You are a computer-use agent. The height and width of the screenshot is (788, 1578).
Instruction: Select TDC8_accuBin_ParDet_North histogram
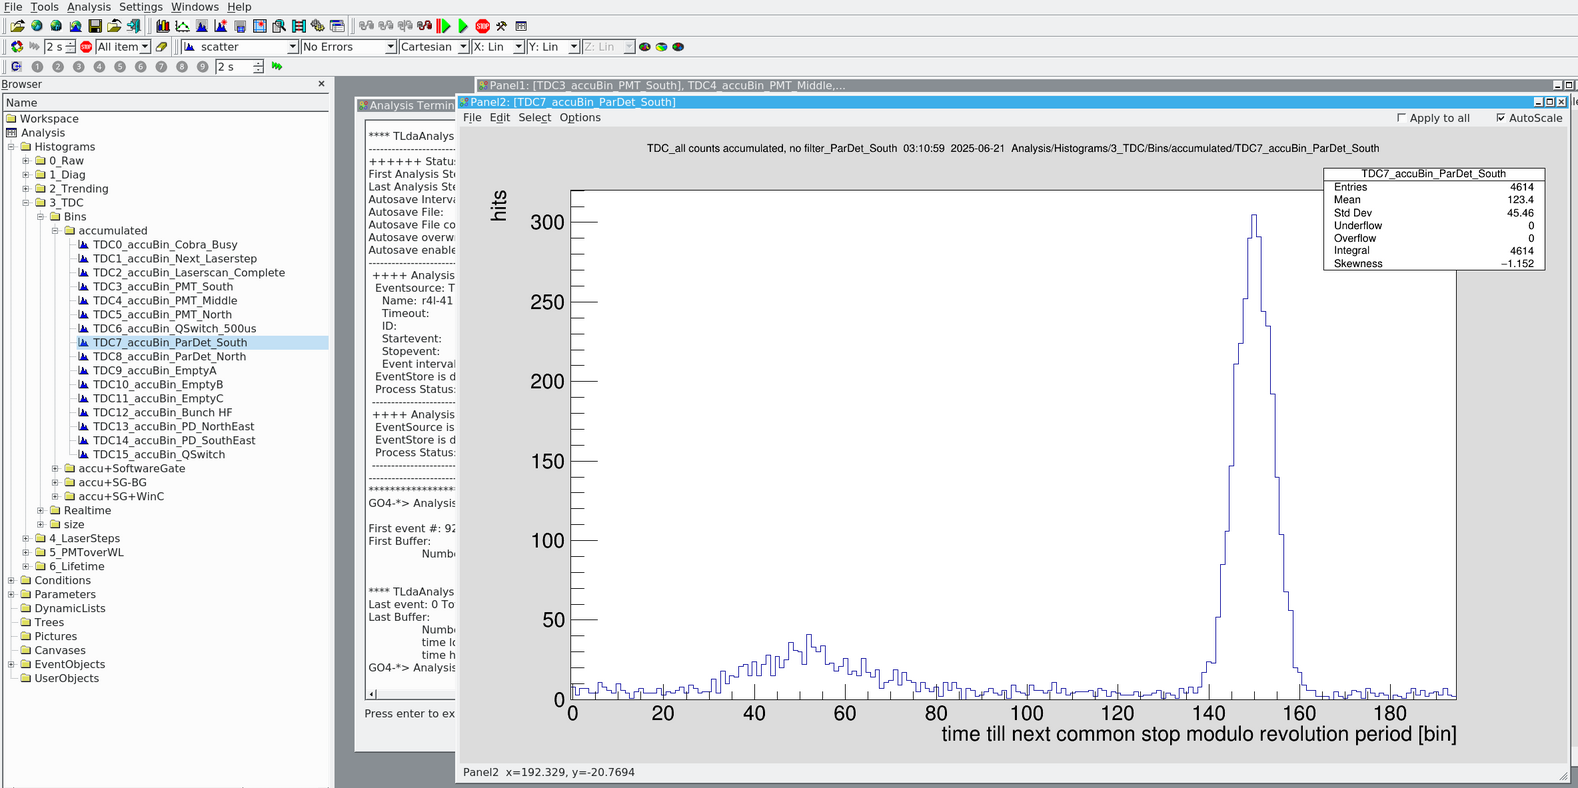coord(169,357)
